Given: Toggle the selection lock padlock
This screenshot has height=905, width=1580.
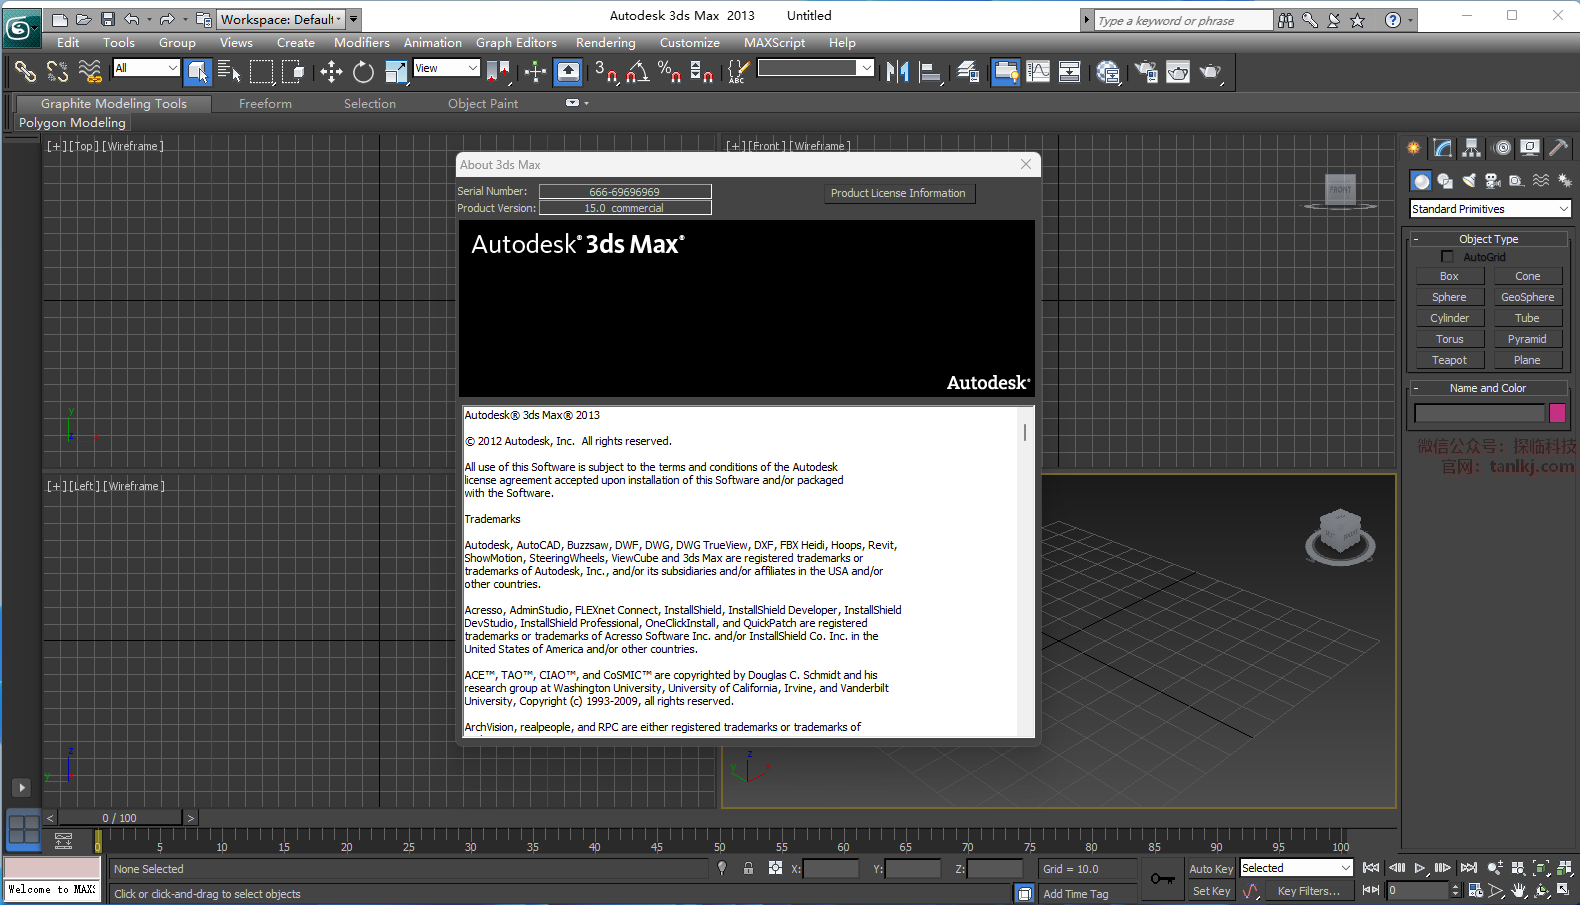Looking at the screenshot, I should click(748, 868).
